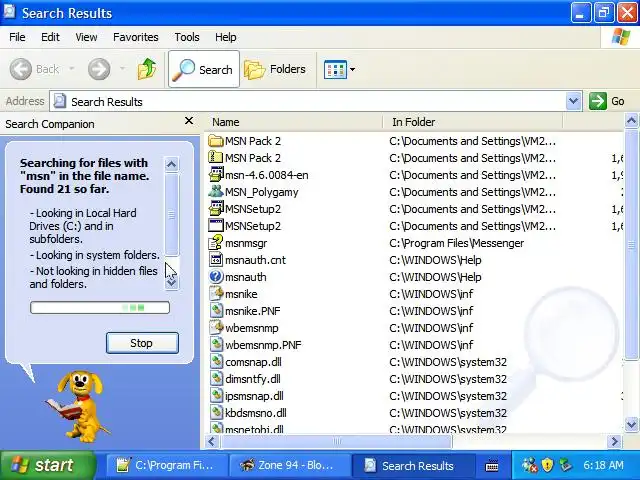Screen dimensions: 640x480
Task: Select the msnike setup info icon
Action: [x=216, y=294]
